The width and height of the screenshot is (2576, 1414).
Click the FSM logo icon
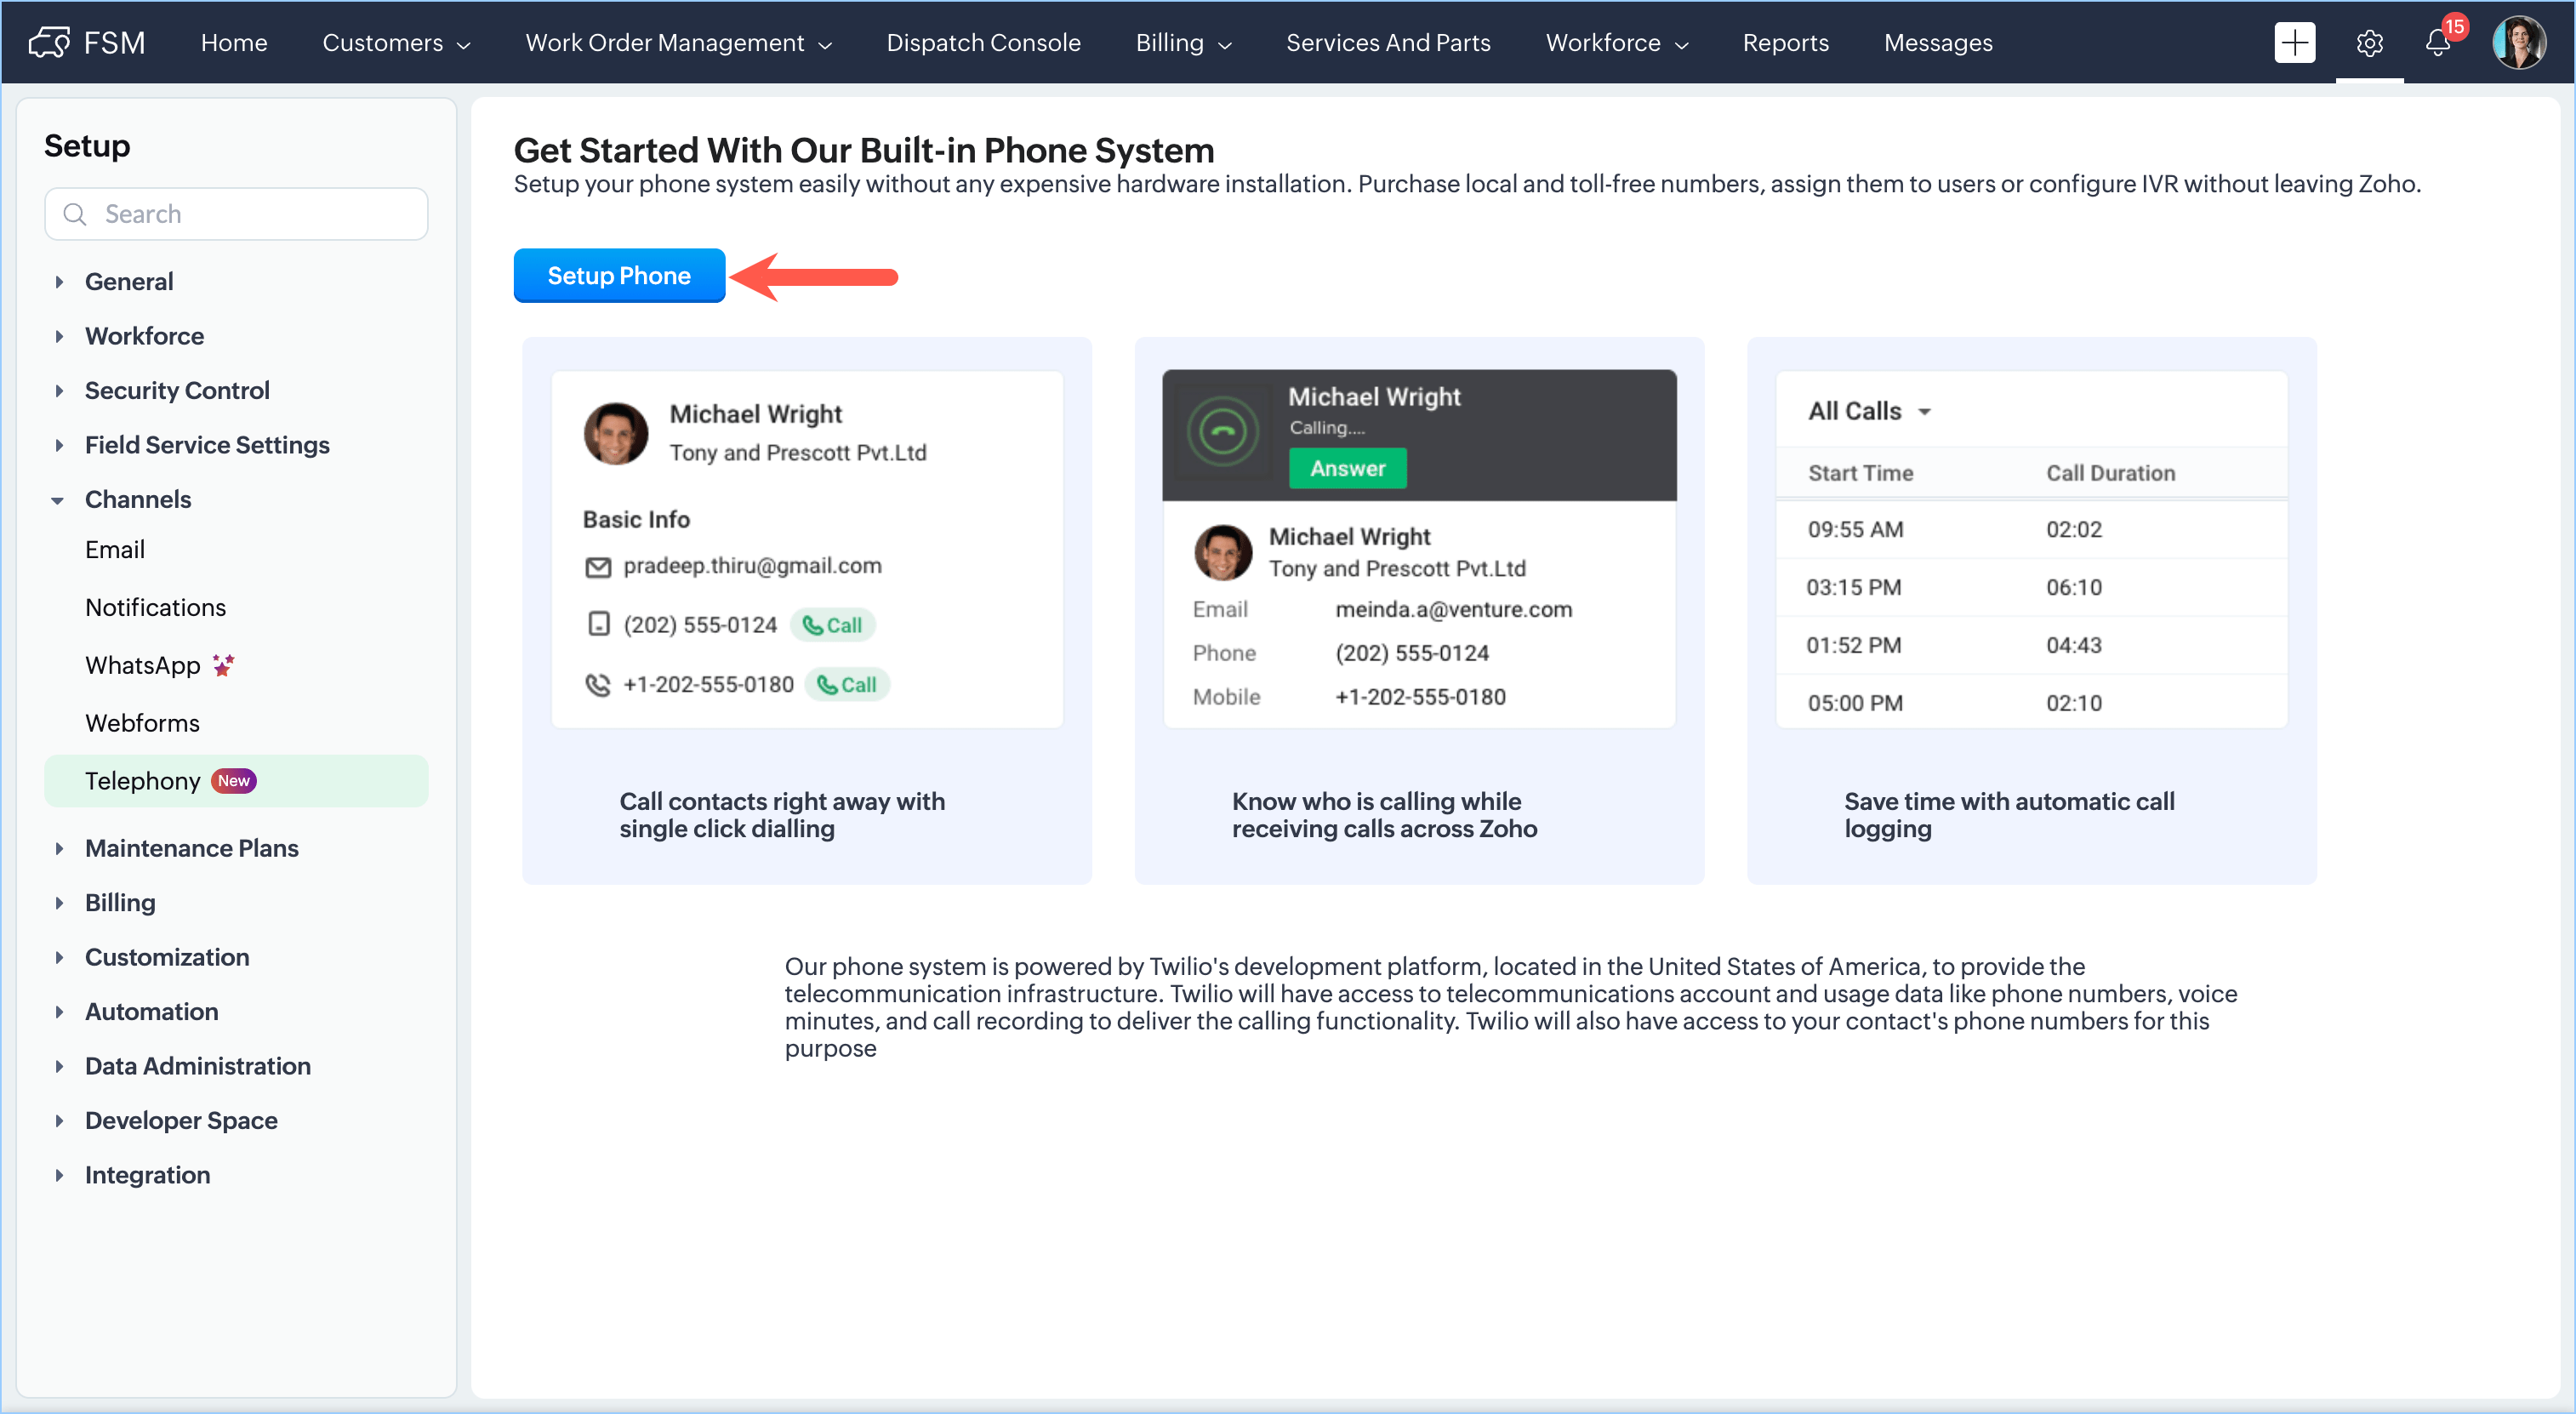pyautogui.click(x=48, y=43)
